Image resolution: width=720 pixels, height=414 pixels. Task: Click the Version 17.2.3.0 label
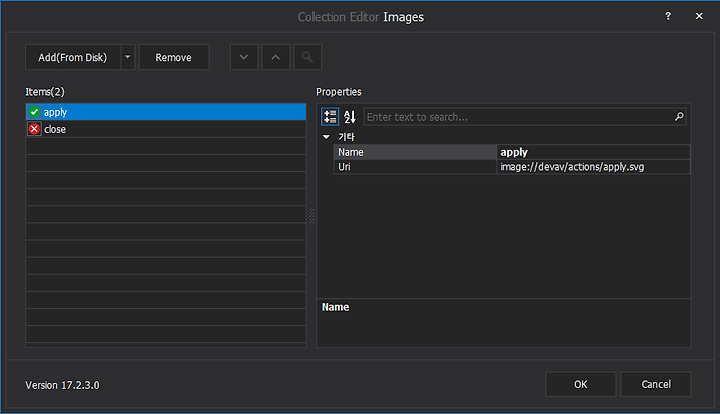(x=62, y=385)
